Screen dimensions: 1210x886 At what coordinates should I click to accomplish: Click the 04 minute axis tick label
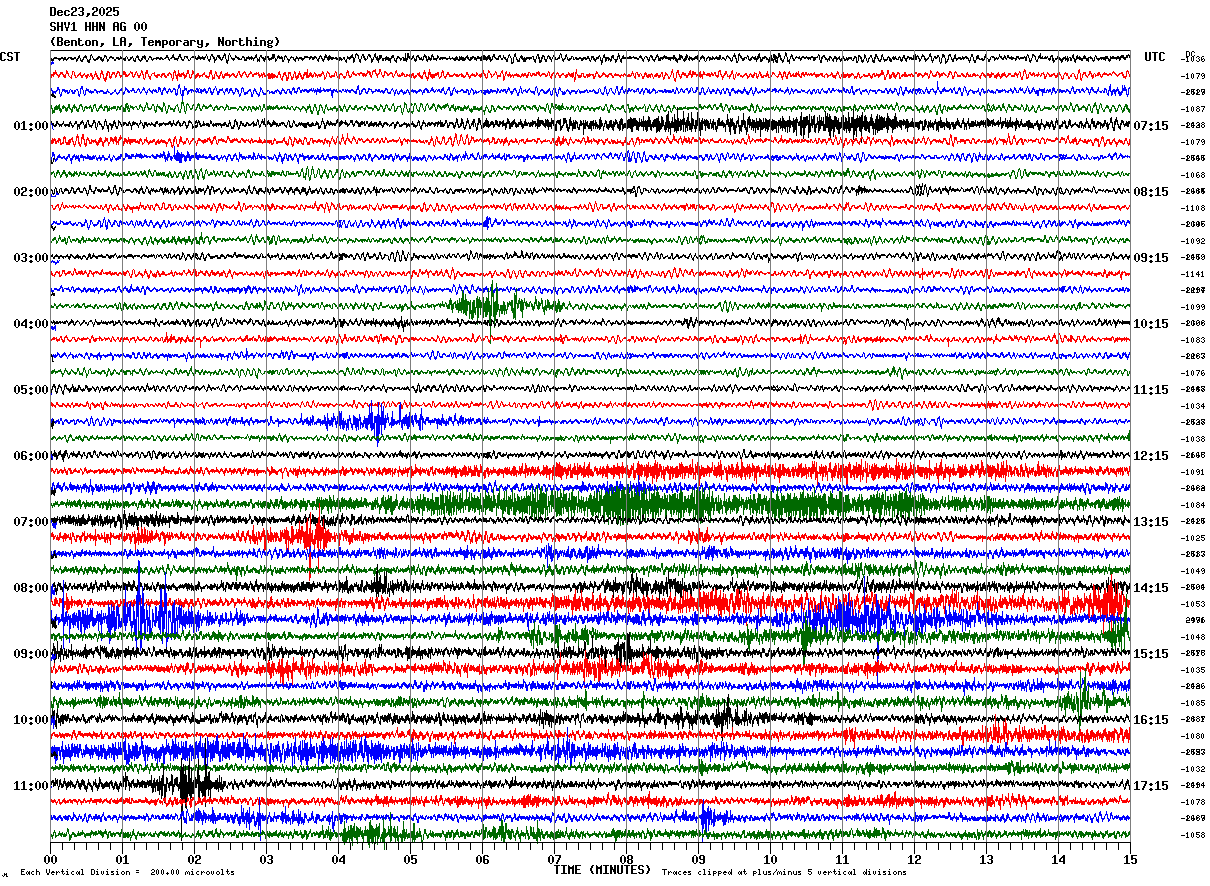tap(338, 859)
